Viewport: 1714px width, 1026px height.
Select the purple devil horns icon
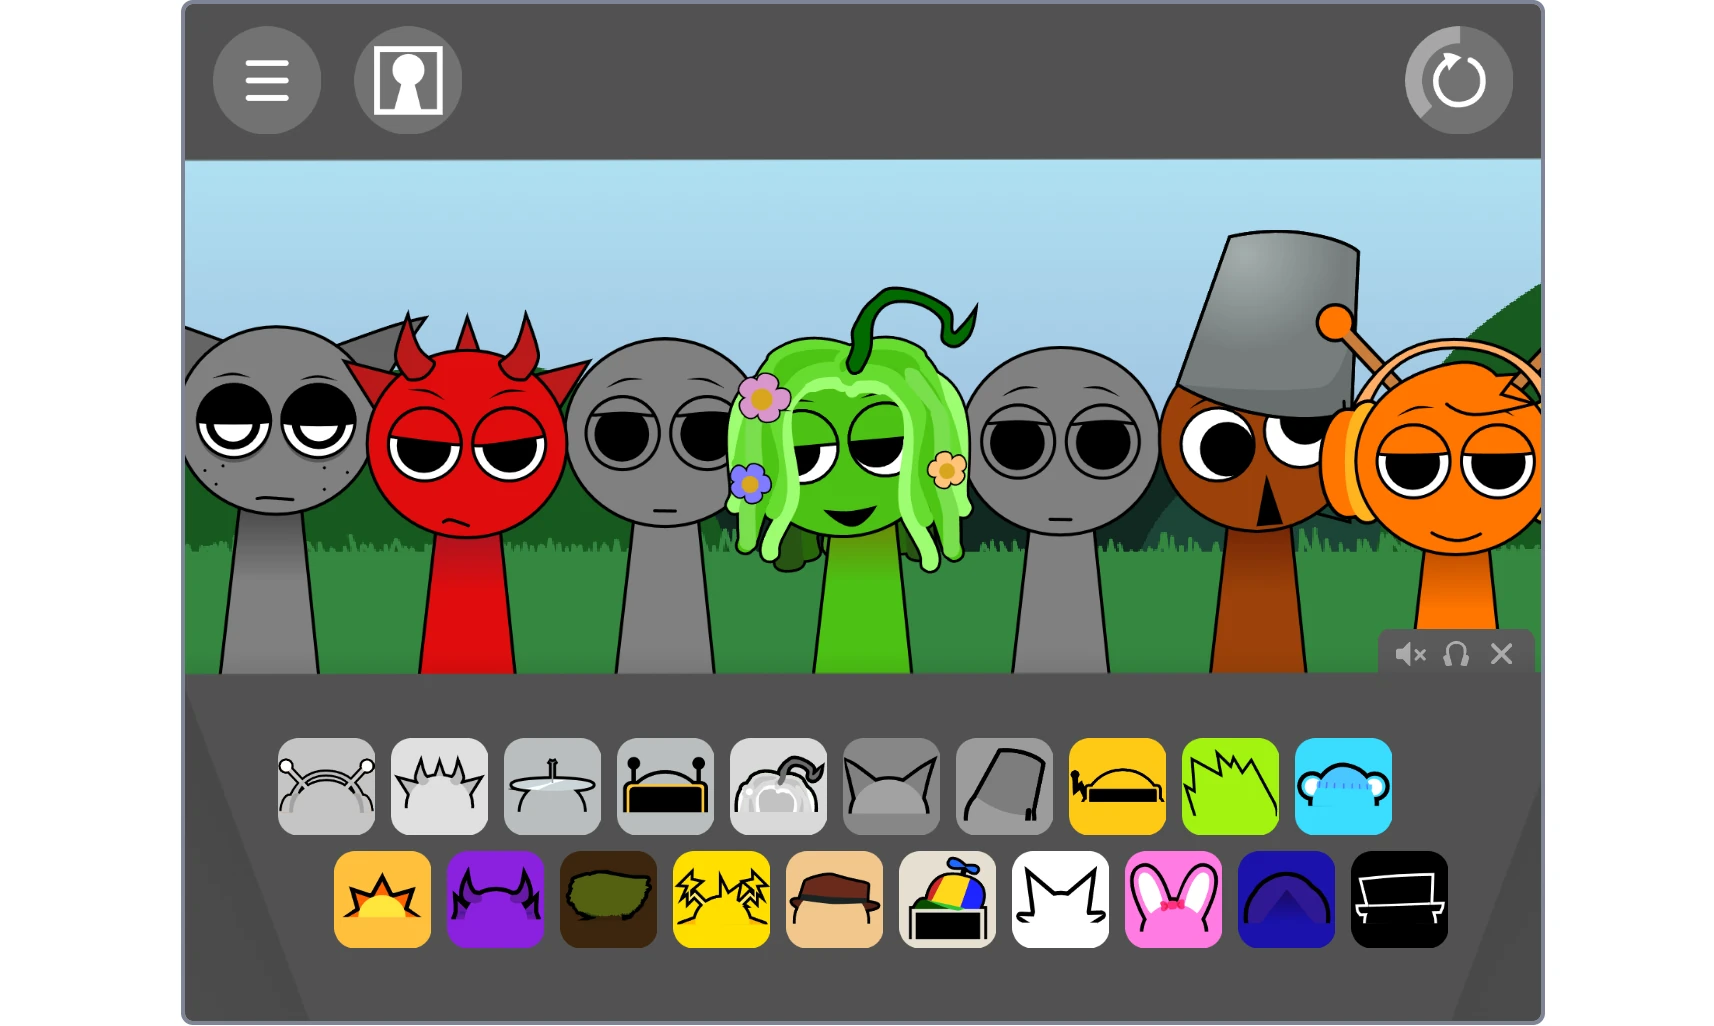click(495, 898)
